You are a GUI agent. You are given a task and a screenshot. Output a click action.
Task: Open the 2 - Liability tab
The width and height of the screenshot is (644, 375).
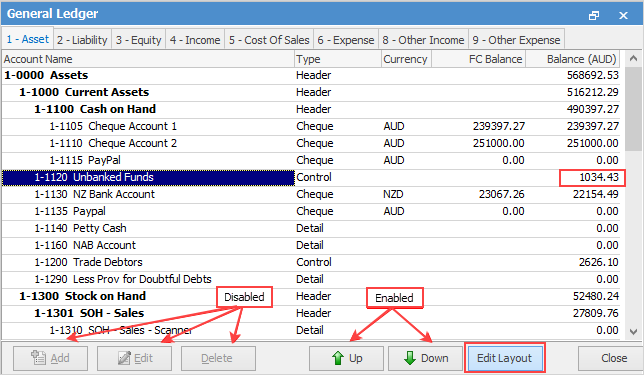82,40
